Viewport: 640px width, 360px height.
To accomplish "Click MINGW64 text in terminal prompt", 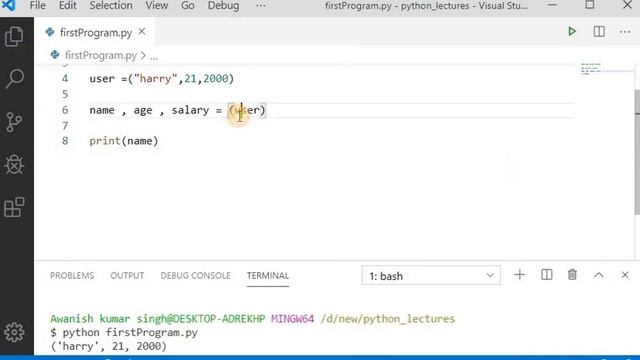I will (292, 318).
